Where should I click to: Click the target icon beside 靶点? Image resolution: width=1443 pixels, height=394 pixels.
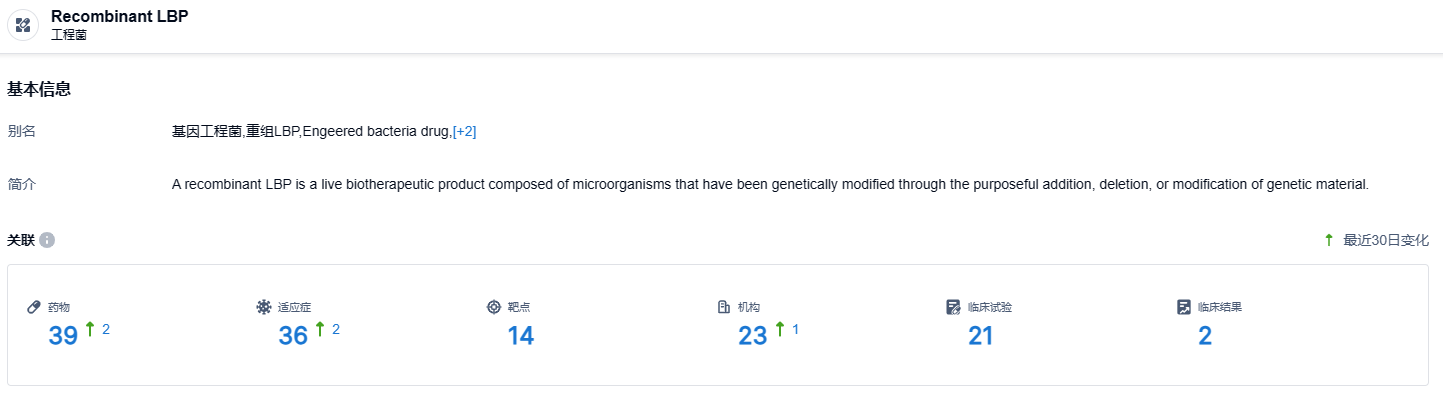click(x=494, y=307)
